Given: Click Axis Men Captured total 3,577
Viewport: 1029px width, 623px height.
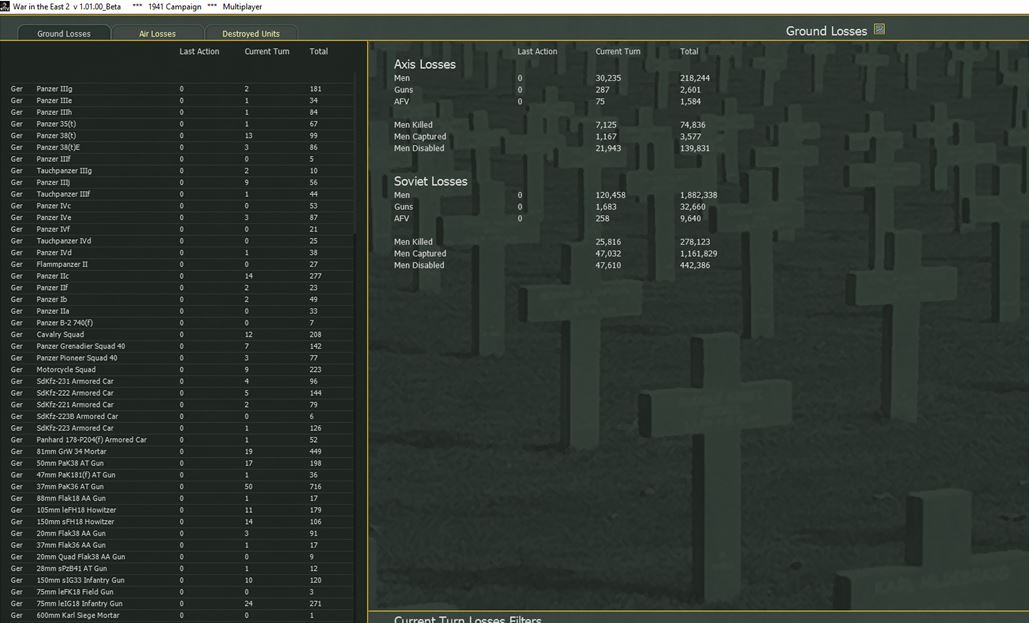Looking at the screenshot, I should pyautogui.click(x=690, y=137).
